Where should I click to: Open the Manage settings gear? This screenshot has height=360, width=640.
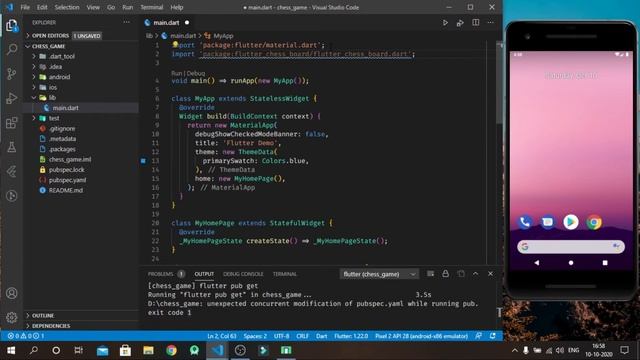[x=12, y=317]
